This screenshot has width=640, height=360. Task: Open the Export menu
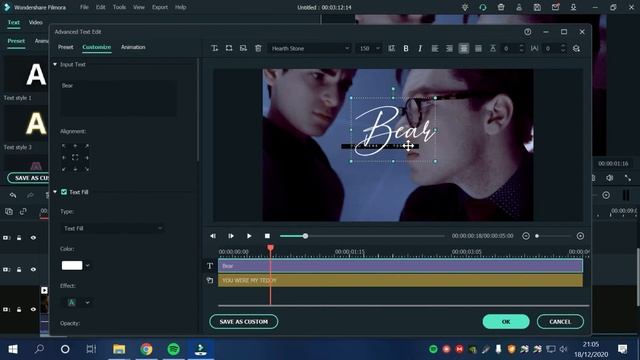pyautogui.click(x=160, y=7)
